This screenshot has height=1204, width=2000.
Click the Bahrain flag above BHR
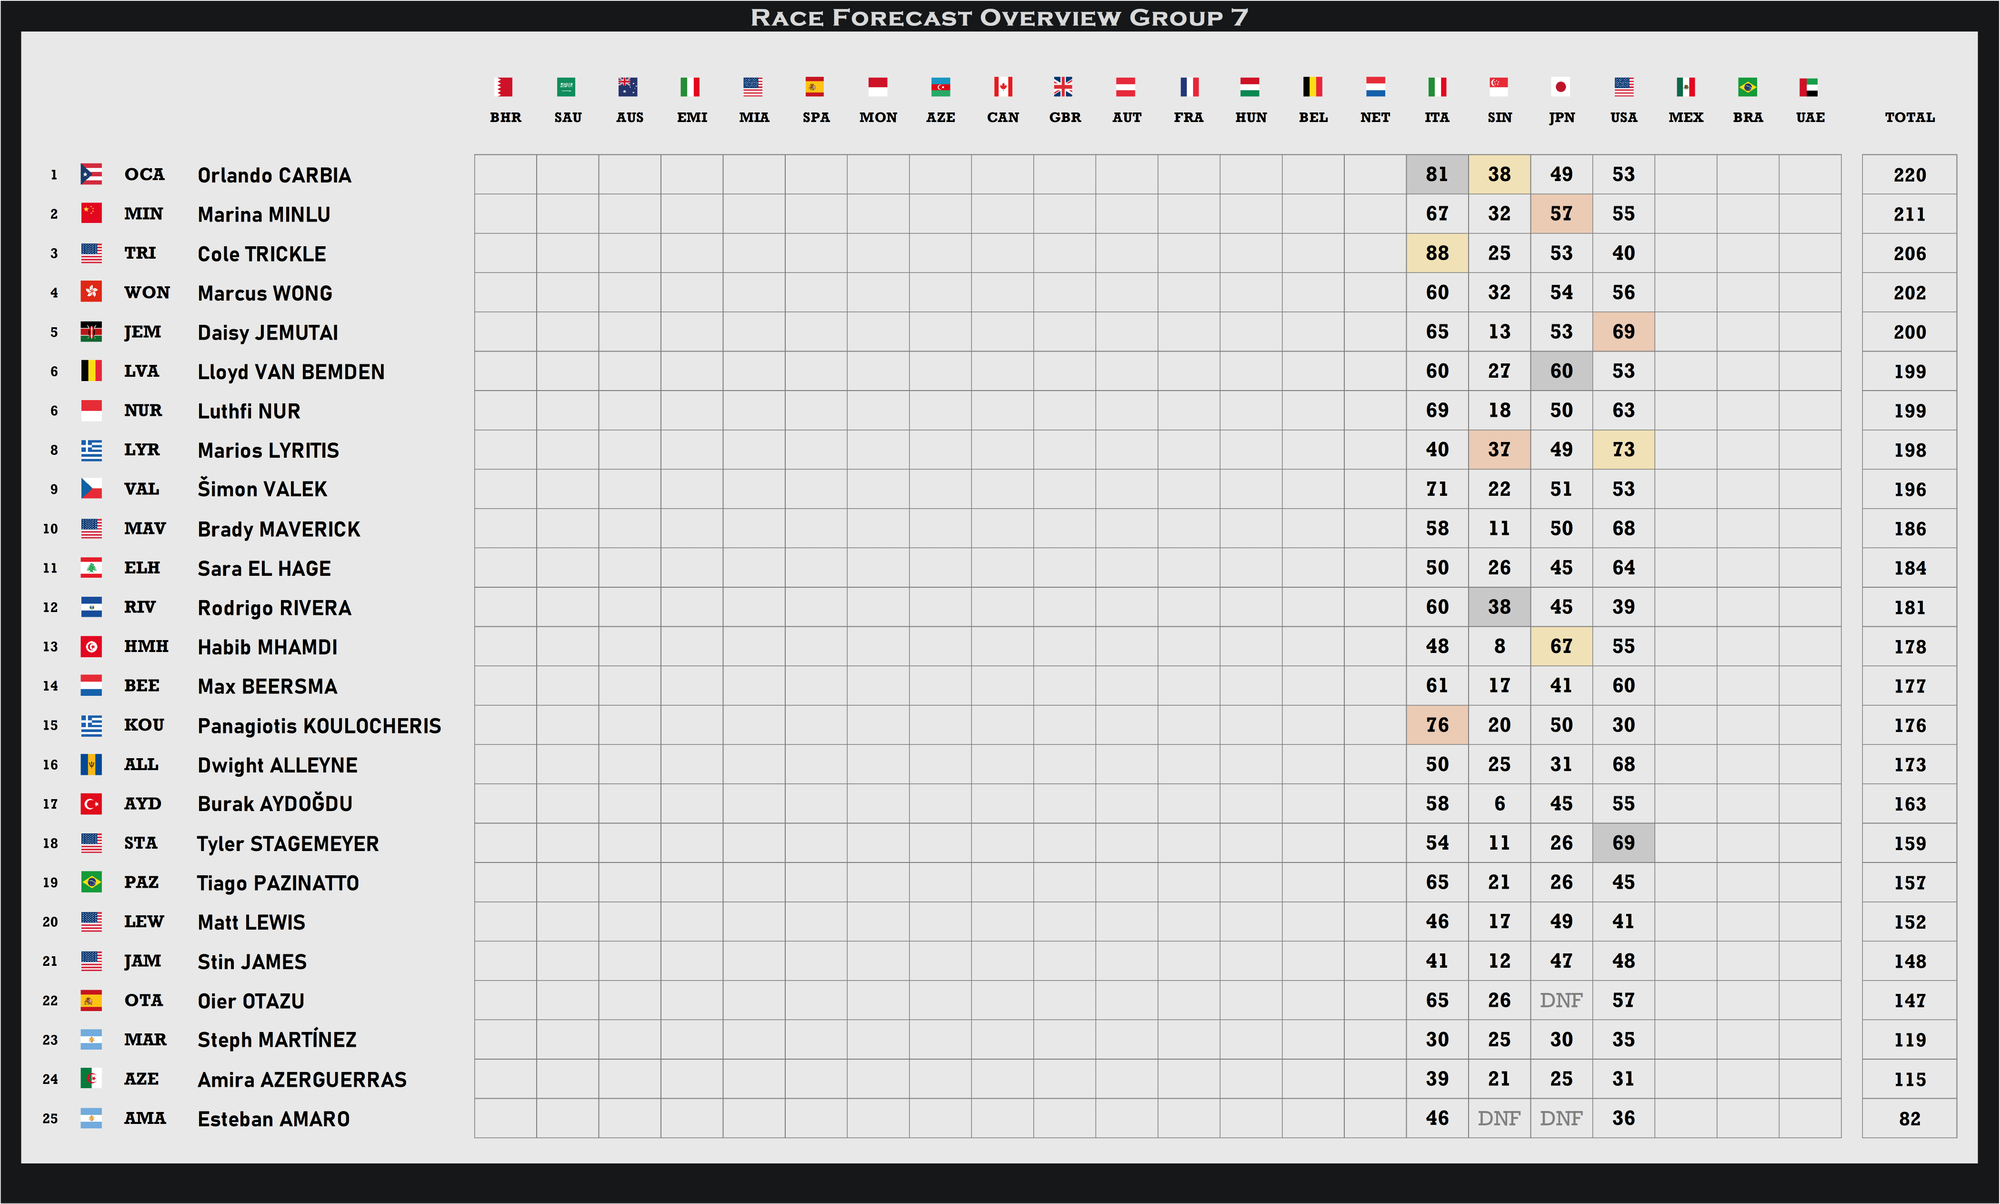[x=505, y=87]
